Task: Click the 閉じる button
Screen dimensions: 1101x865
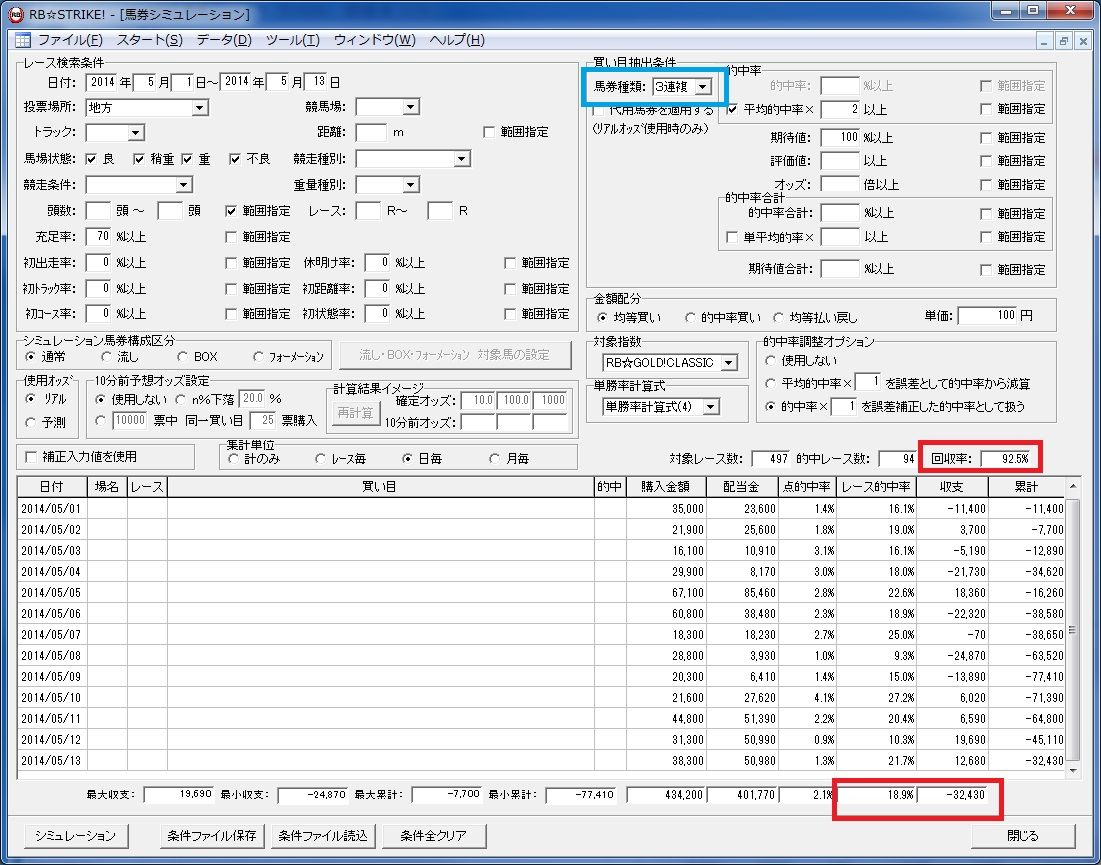Action: tap(1022, 836)
